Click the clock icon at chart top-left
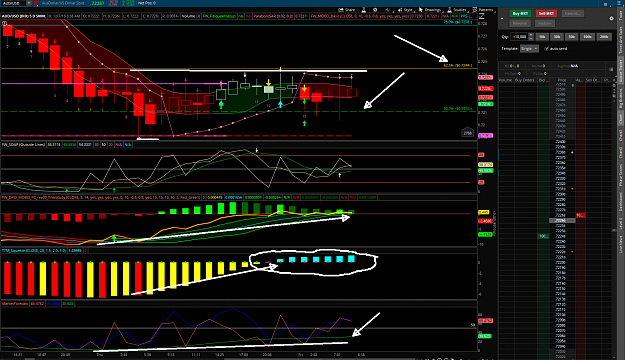 point(4,24)
